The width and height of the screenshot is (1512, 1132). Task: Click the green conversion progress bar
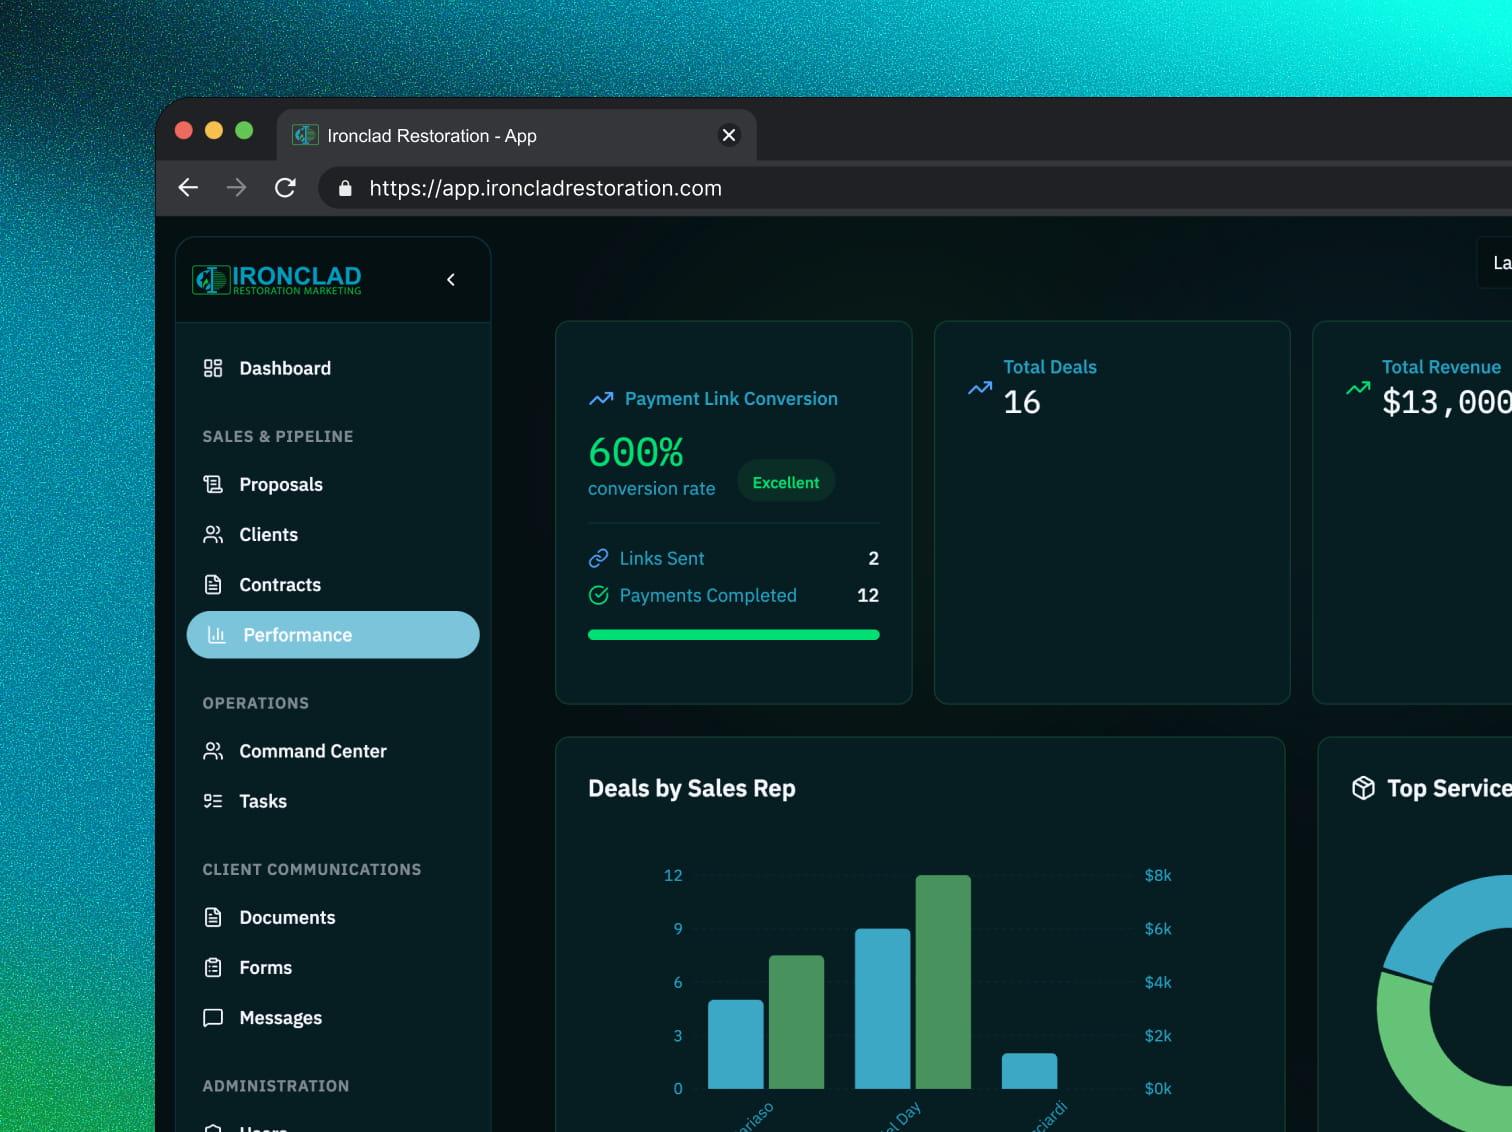pos(734,635)
